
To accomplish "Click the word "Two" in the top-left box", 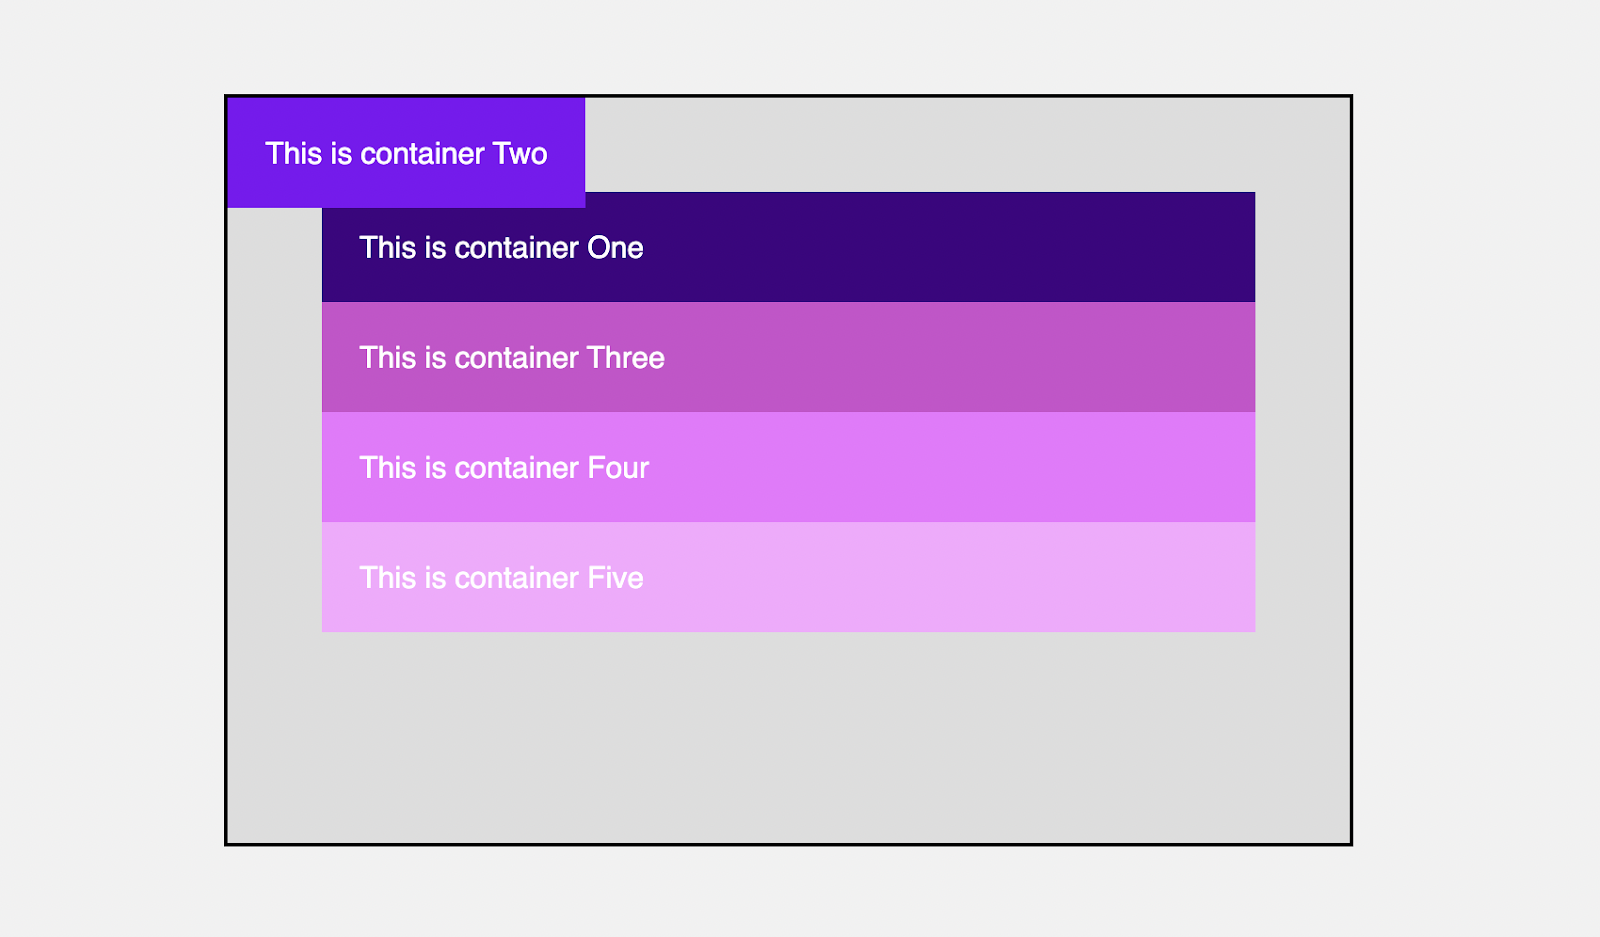I will coord(520,154).
